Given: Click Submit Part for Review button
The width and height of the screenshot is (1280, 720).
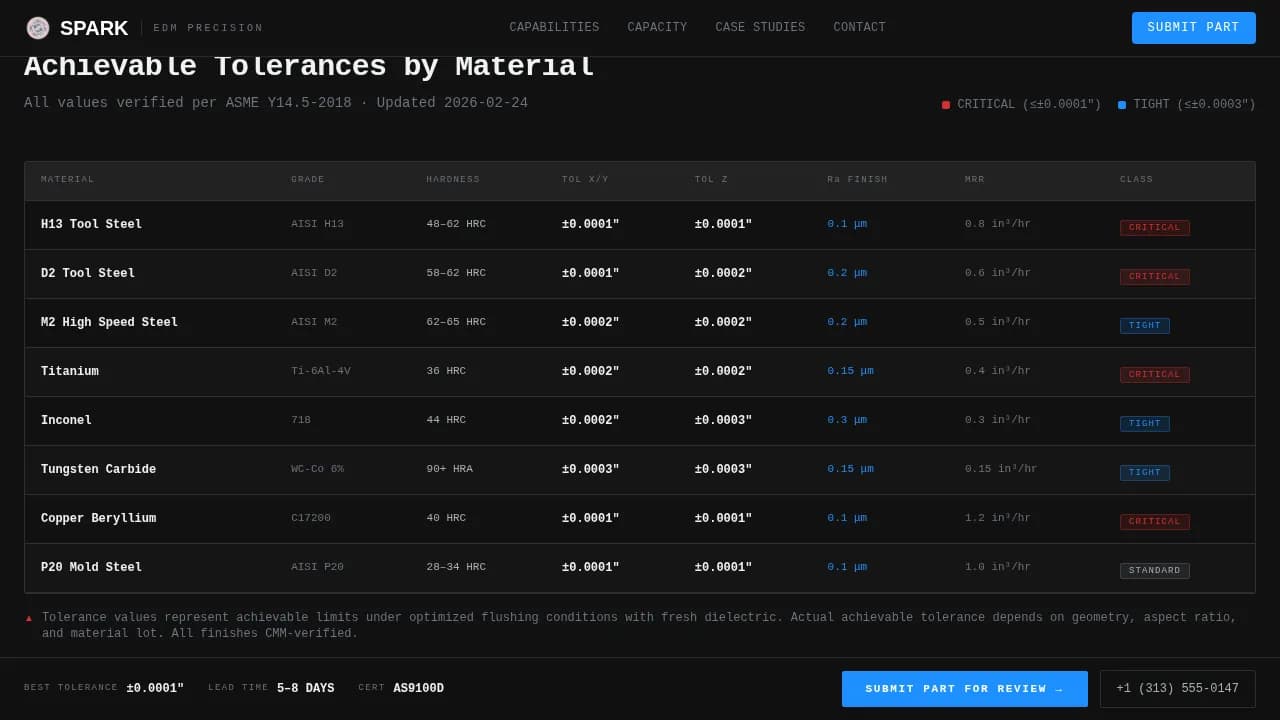Looking at the screenshot, I should click(x=964, y=689).
